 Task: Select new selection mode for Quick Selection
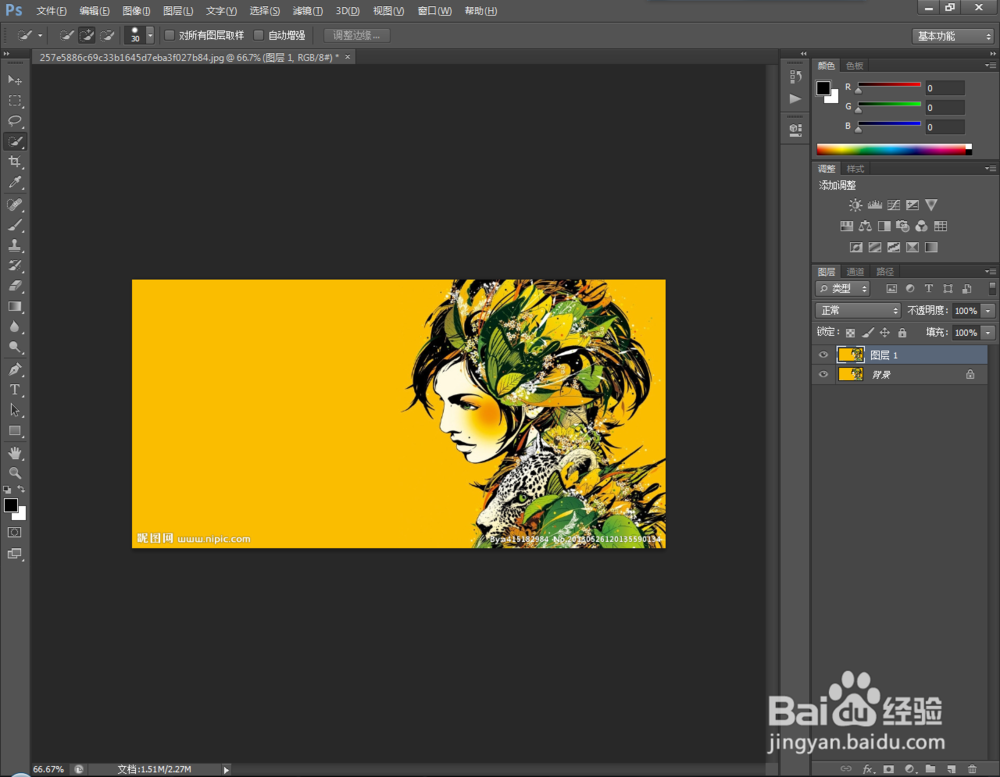coord(66,35)
